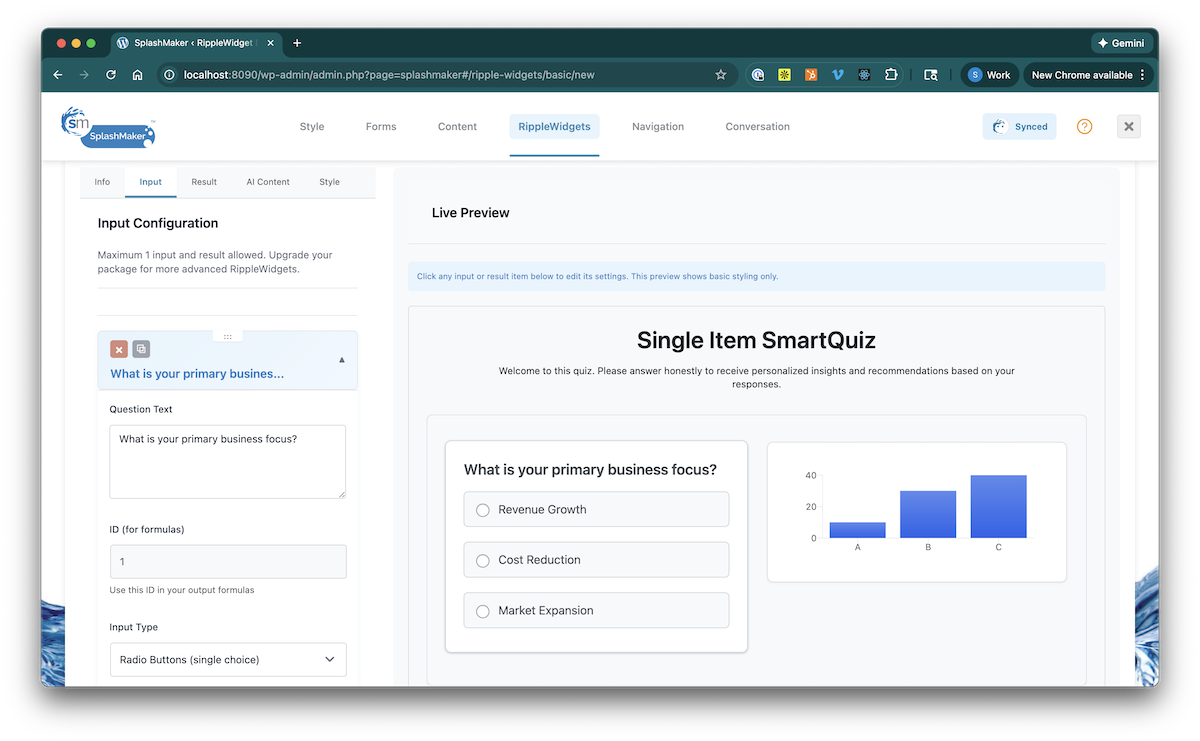Image resolution: width=1200 pixels, height=741 pixels.
Task: Reload the page in the browser
Action: coord(111,75)
